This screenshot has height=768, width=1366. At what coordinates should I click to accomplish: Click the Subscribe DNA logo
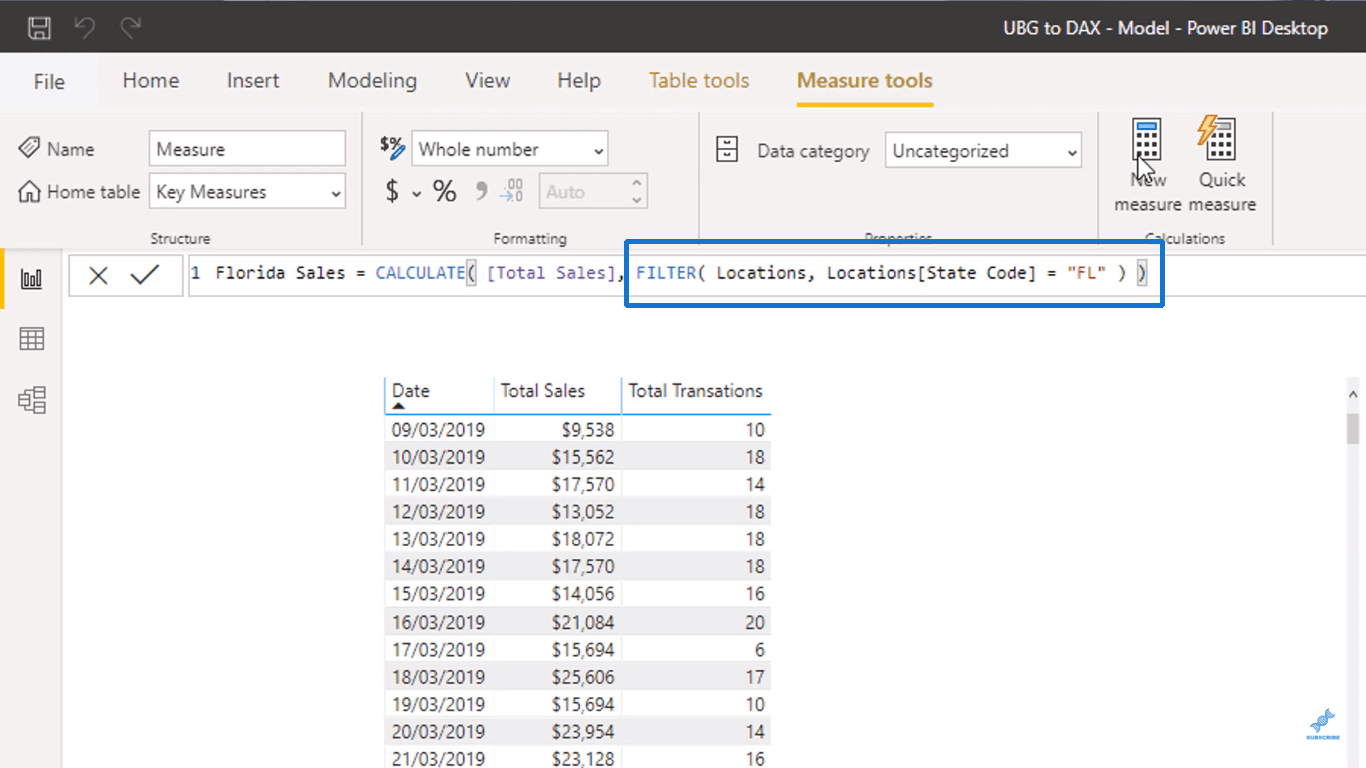click(x=1322, y=724)
